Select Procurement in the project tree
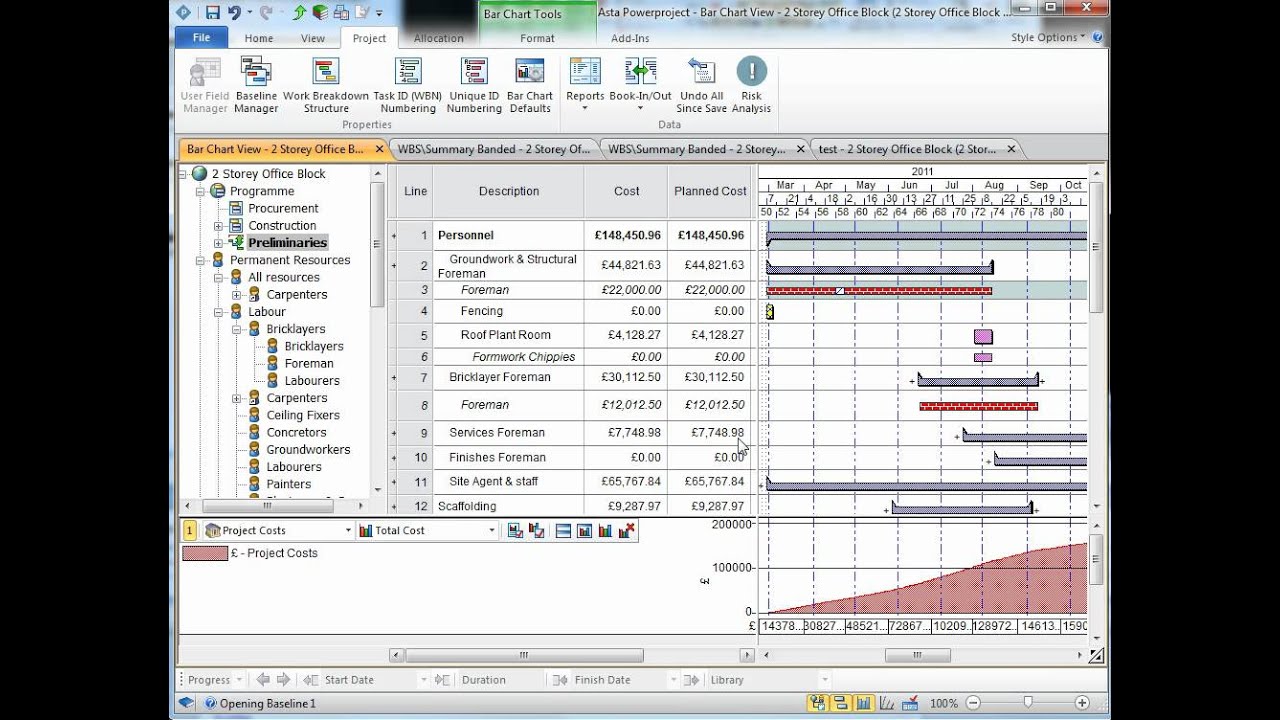Viewport: 1280px width, 720px height. point(283,208)
